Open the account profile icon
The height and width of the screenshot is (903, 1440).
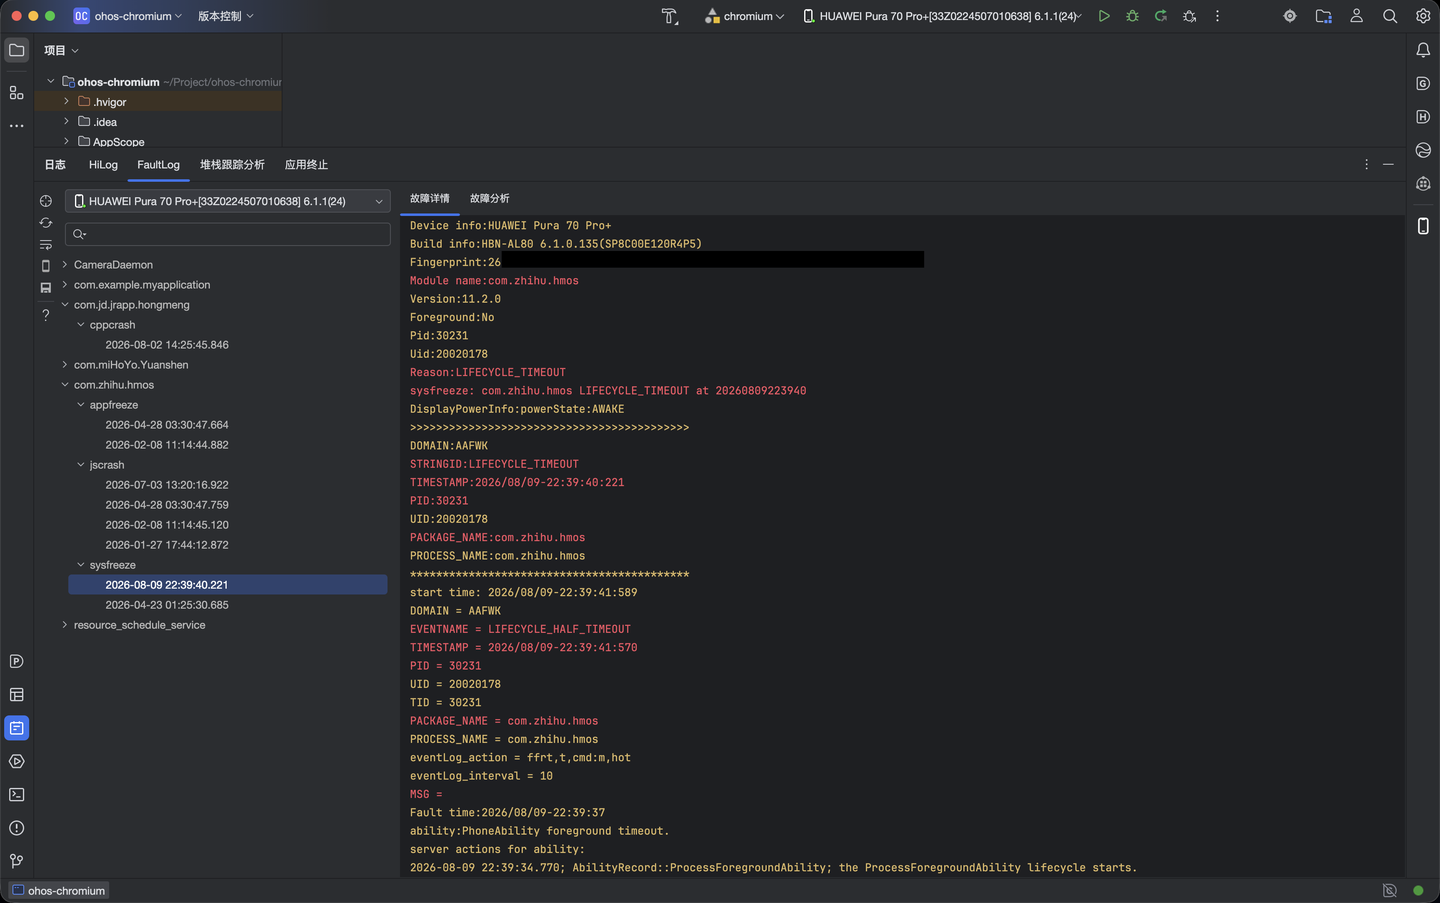(x=1357, y=16)
